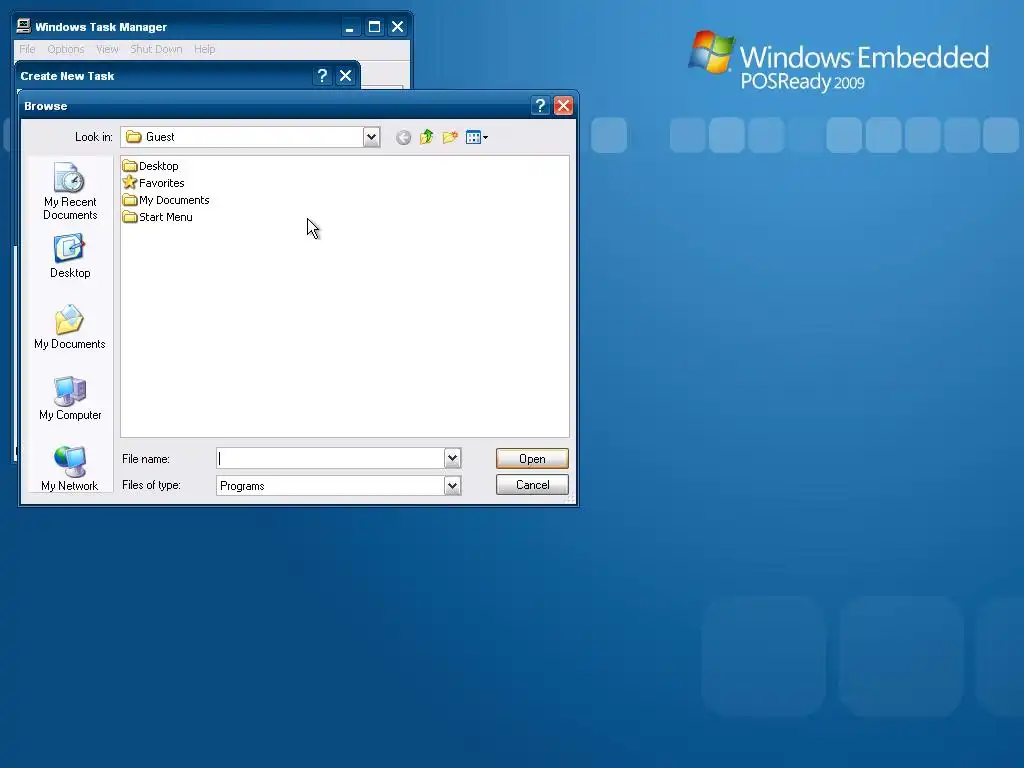Open Options menu in Task Manager
Screen dimensions: 1024x768
point(66,49)
